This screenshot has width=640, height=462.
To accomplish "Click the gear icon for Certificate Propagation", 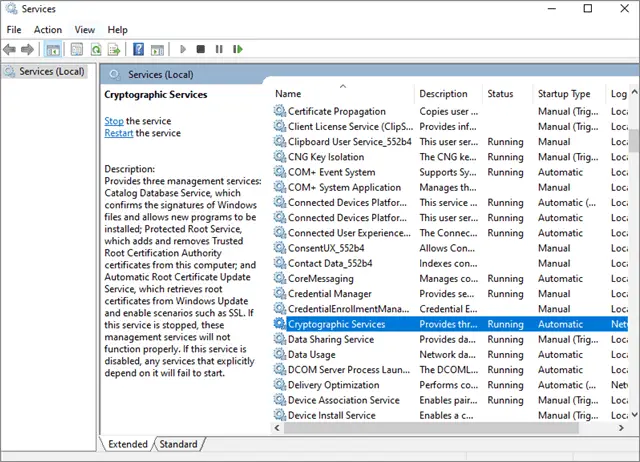I will 280,111.
